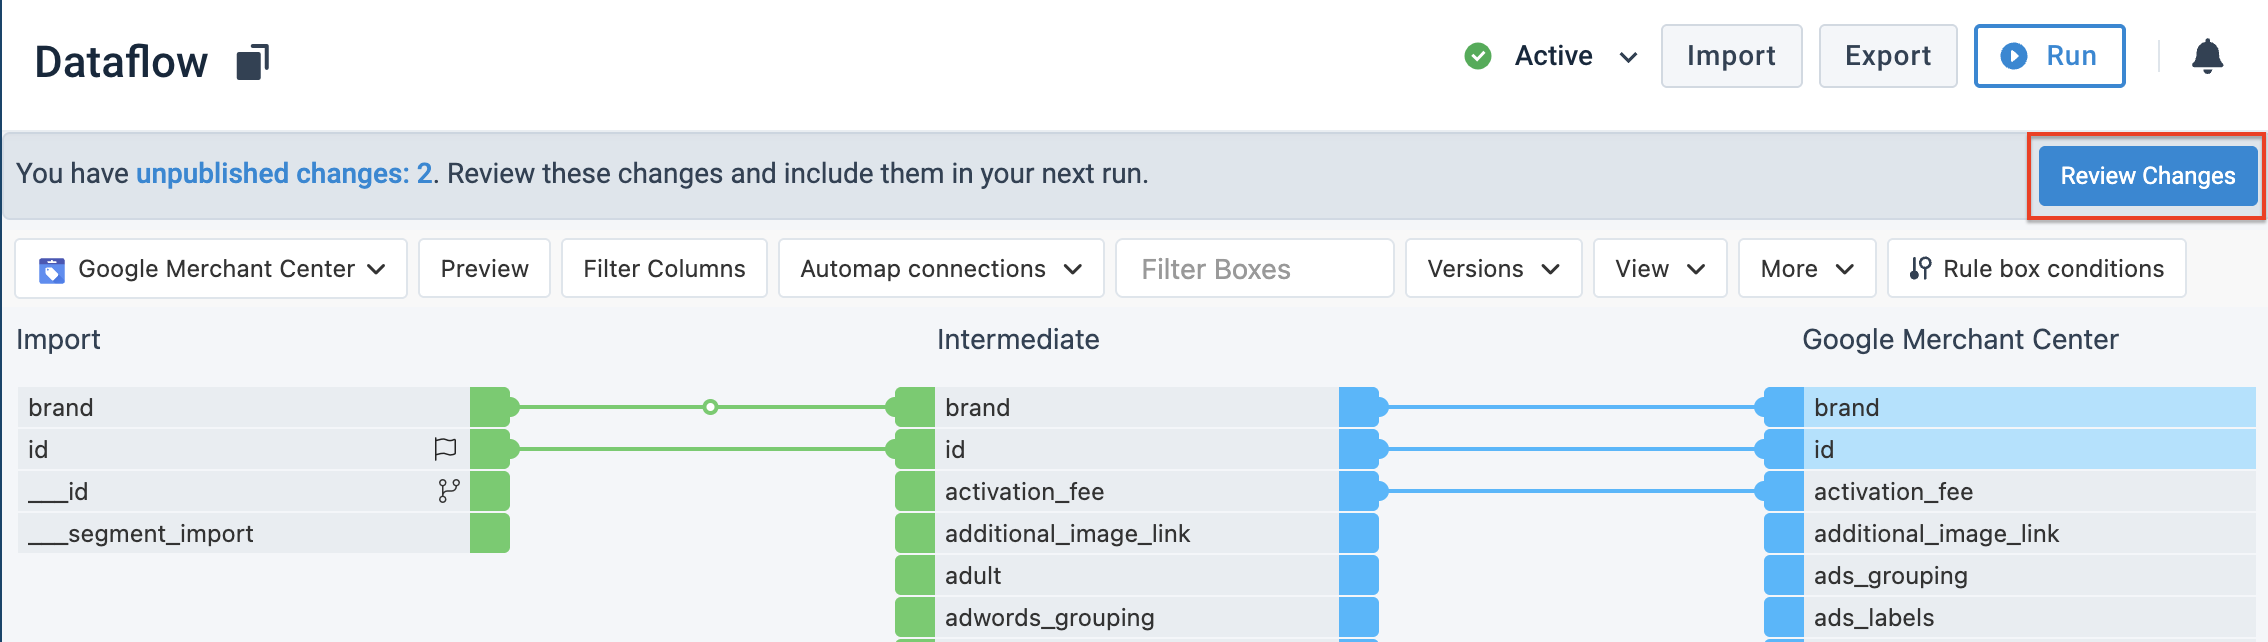Image resolution: width=2268 pixels, height=642 pixels.
Task: Click blue input box of Merchant Center activation_fee
Action: (x=1784, y=491)
